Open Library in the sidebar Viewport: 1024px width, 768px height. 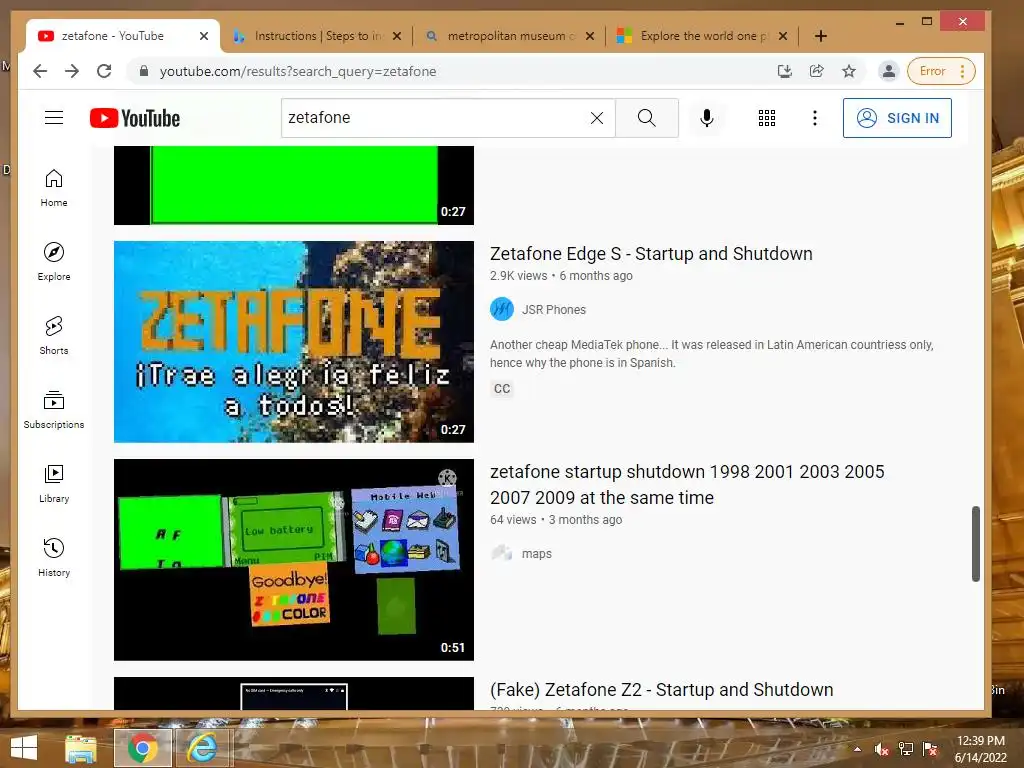(x=54, y=483)
